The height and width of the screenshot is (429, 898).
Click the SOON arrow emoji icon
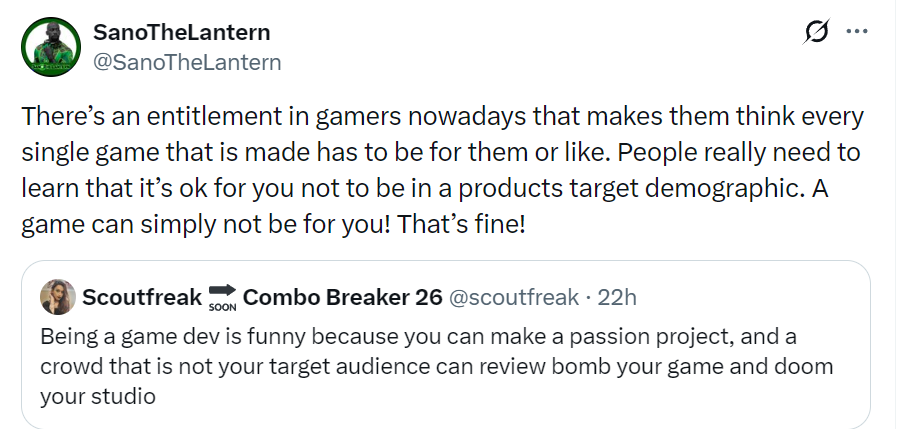click(x=223, y=298)
